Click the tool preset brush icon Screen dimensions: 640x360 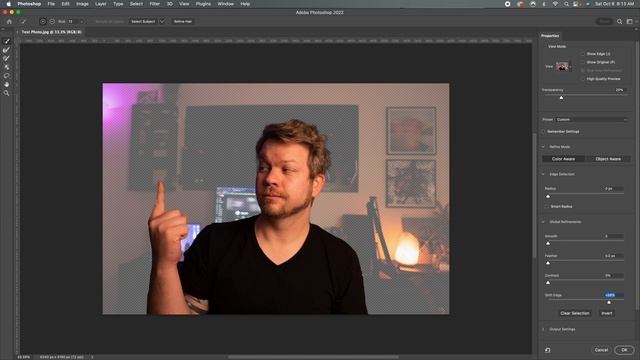pyautogui.click(x=23, y=21)
